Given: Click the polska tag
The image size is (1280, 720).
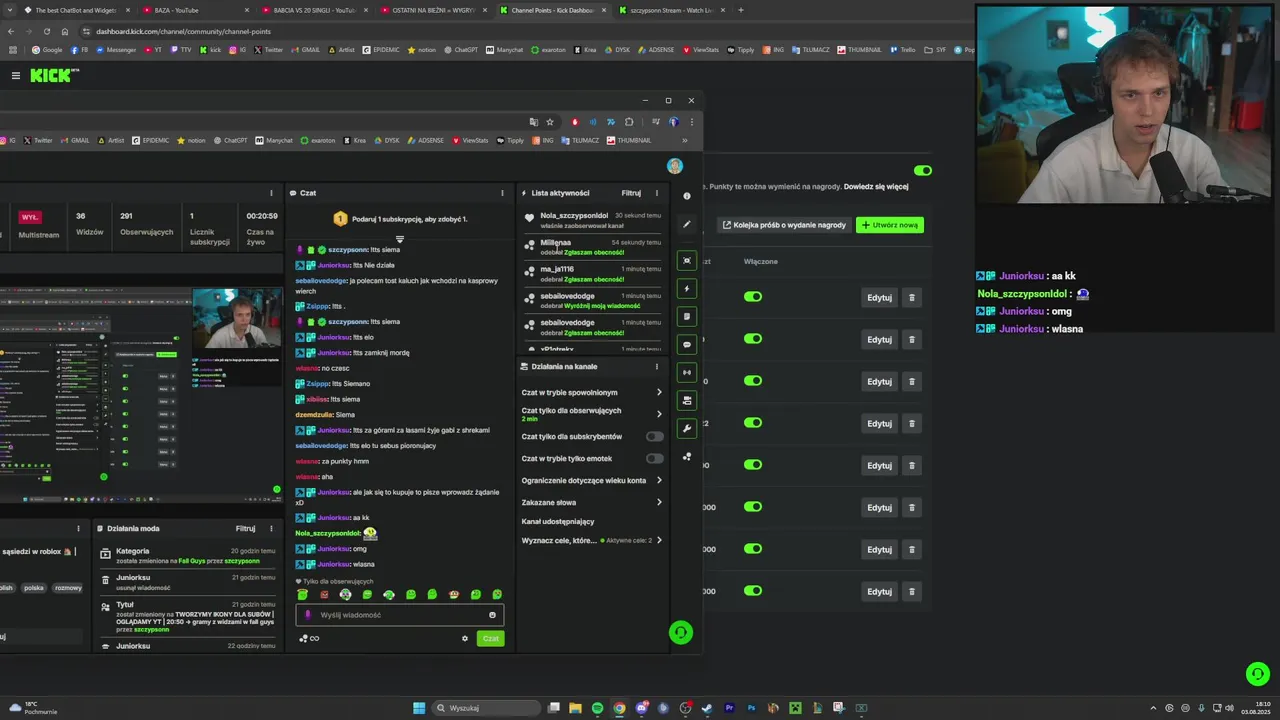Looking at the screenshot, I should click(x=34, y=588).
